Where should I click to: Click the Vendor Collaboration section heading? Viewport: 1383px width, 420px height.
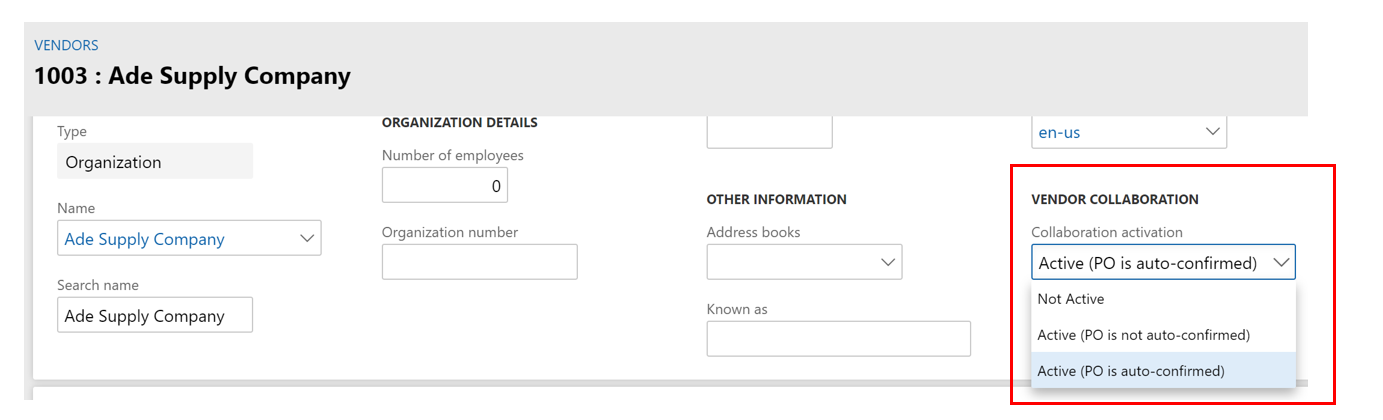(x=1114, y=199)
